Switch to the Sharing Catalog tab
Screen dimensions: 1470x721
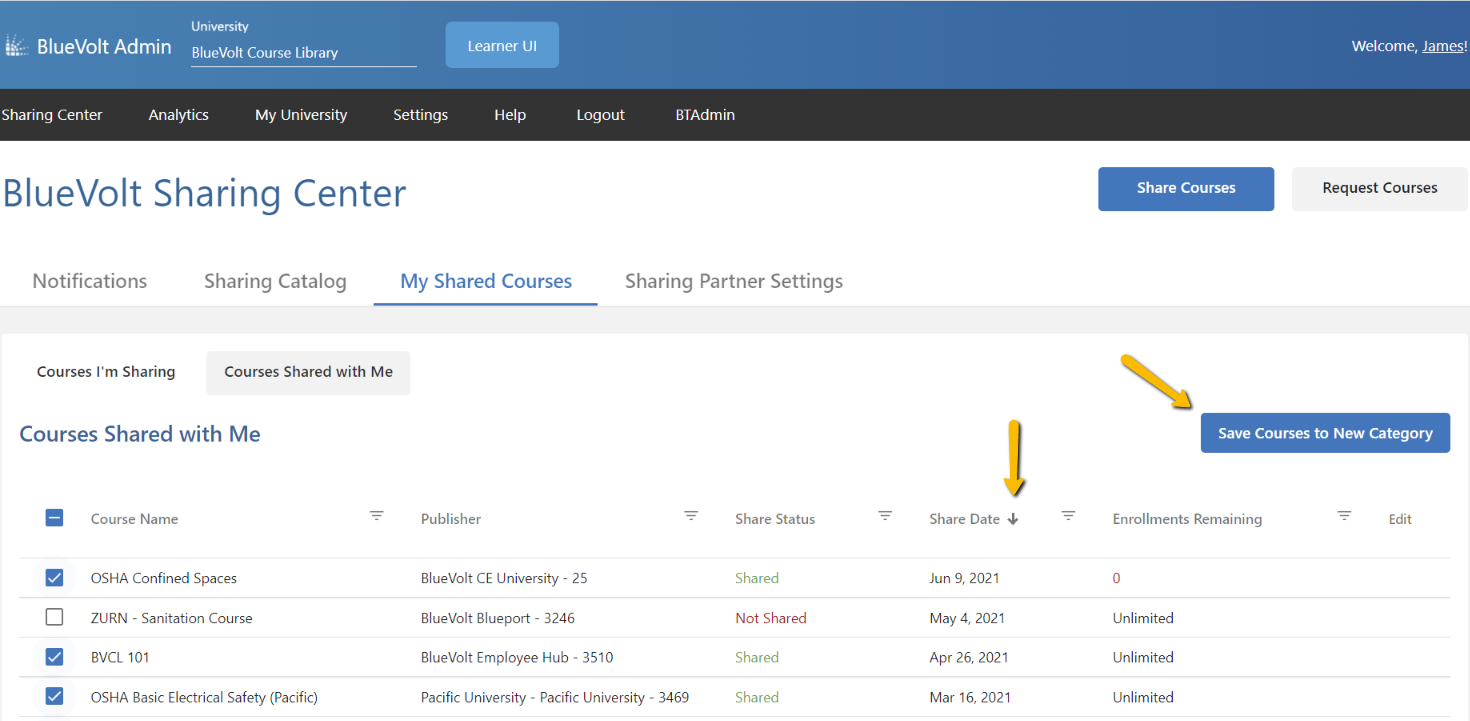(275, 281)
